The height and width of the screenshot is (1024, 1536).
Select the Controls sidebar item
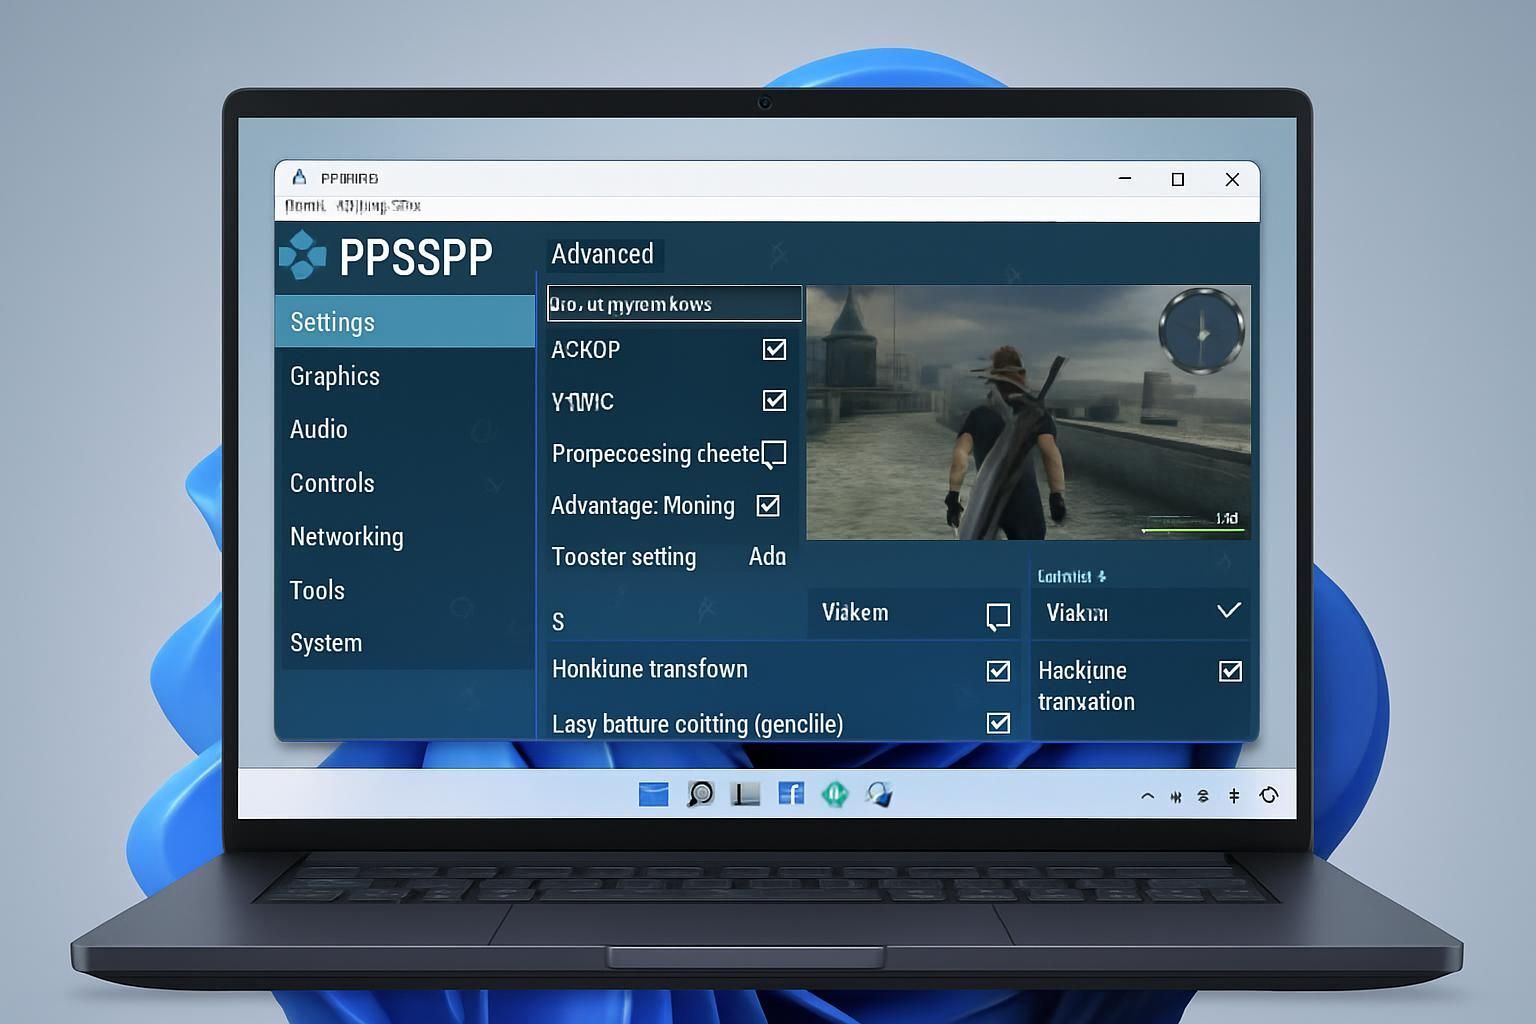(x=332, y=483)
